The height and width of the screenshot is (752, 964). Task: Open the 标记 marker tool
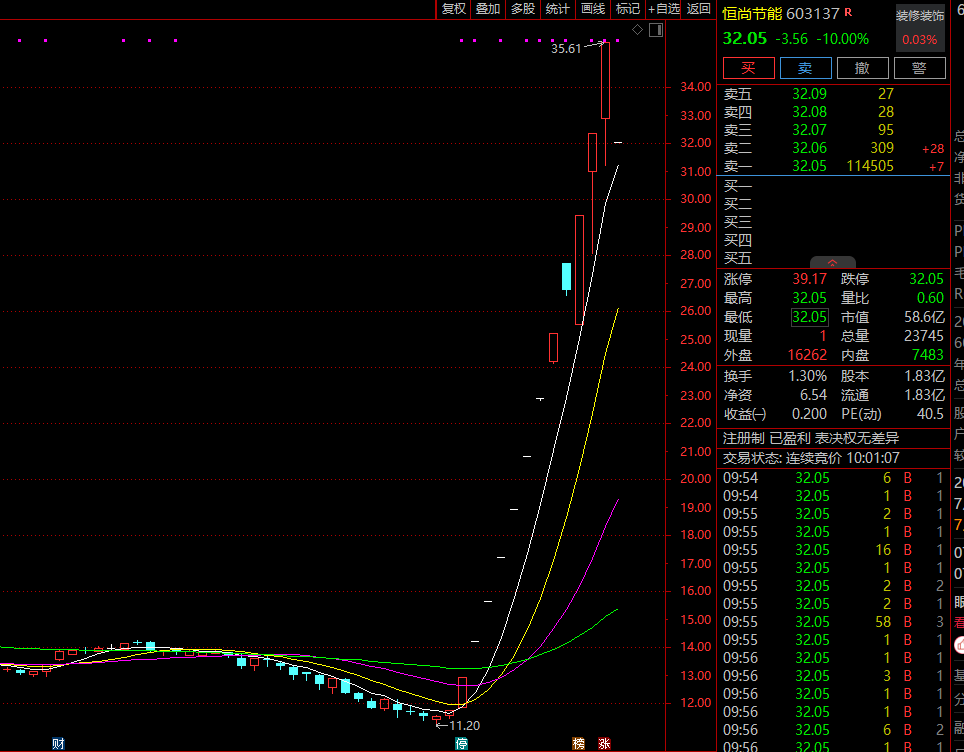coord(628,9)
